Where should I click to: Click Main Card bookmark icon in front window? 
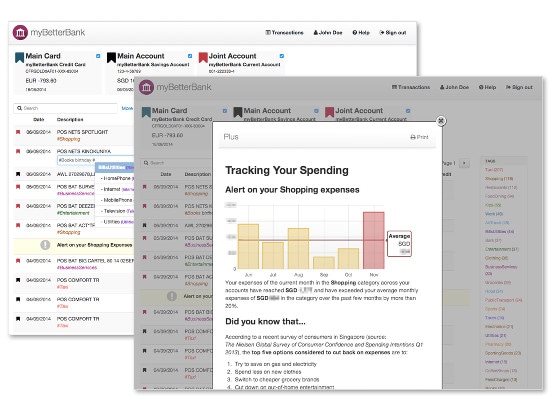tap(146, 112)
